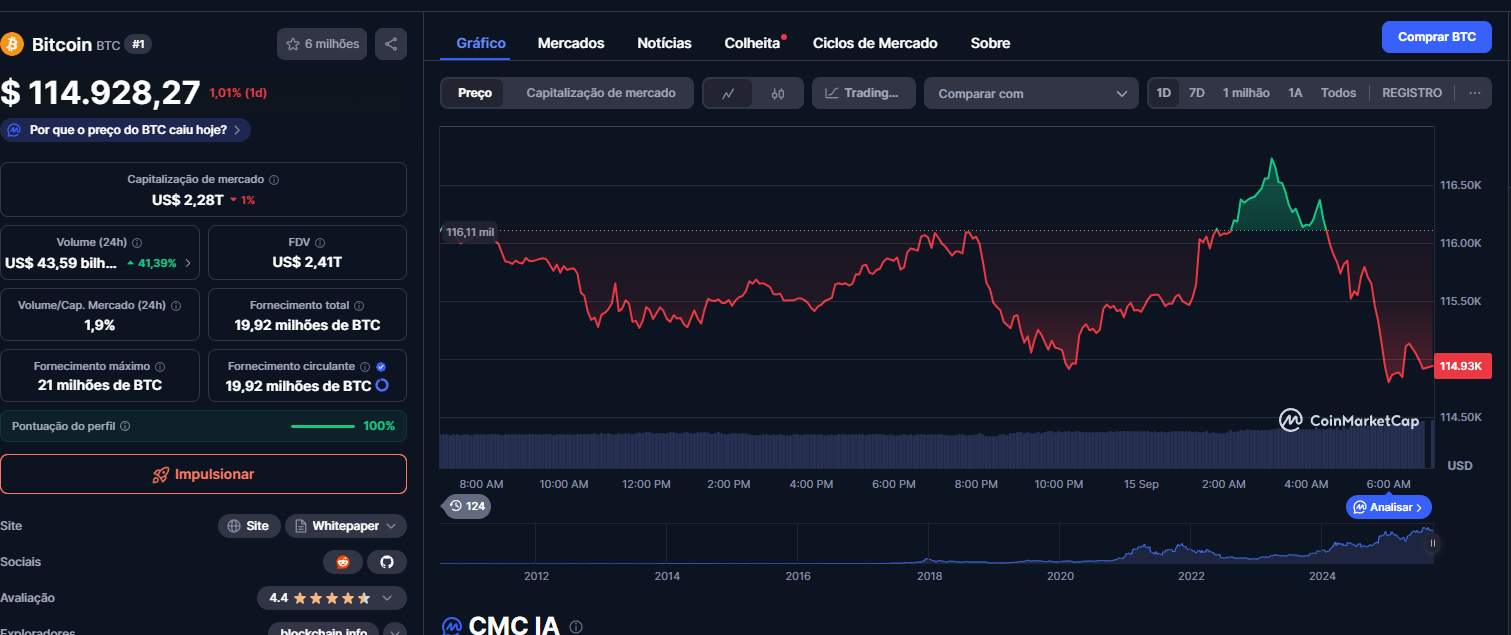Select the 1 milhão time range
This screenshot has width=1511, height=635.
coord(1246,93)
